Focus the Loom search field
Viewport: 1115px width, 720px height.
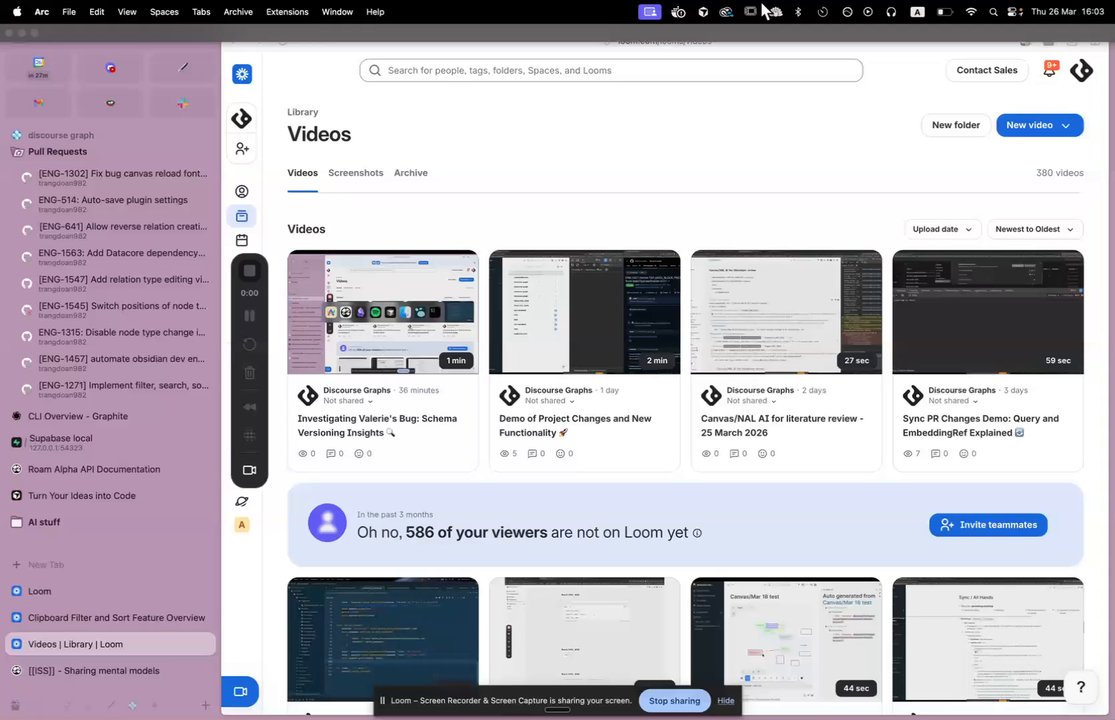click(611, 70)
